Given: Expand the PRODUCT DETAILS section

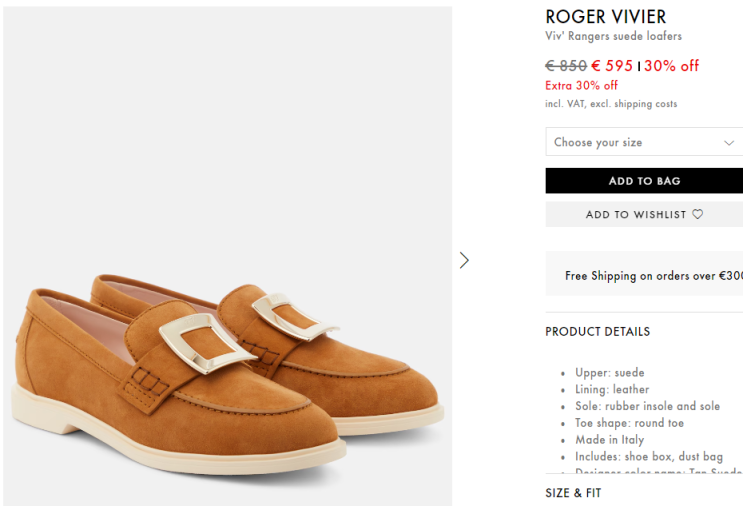Looking at the screenshot, I should pos(597,331).
